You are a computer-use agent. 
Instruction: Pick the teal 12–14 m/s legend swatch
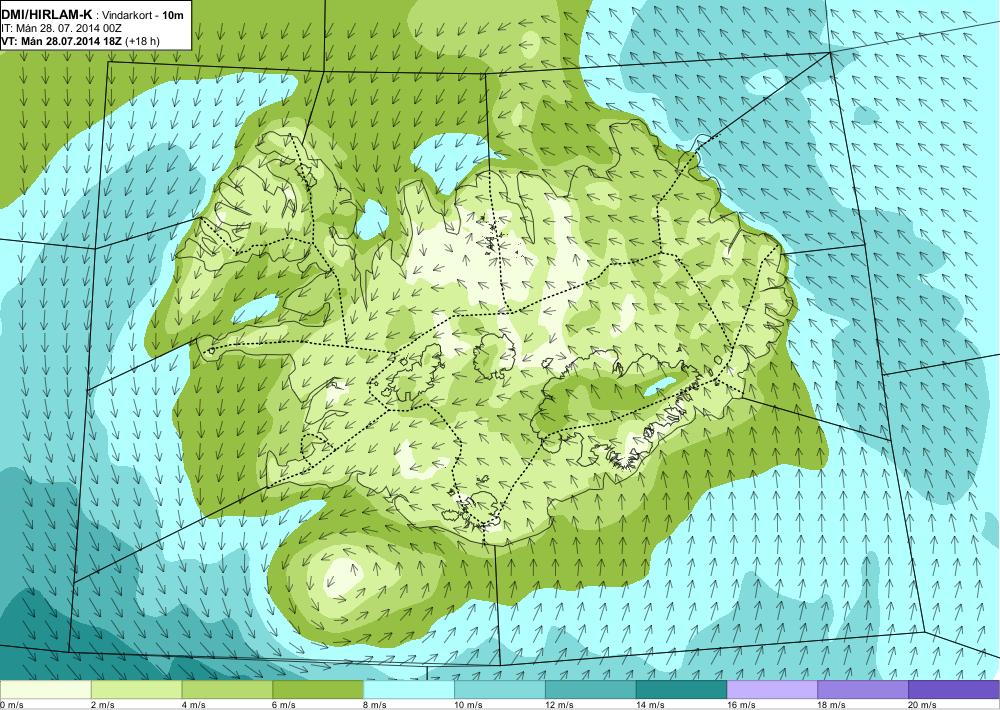[x=591, y=690]
